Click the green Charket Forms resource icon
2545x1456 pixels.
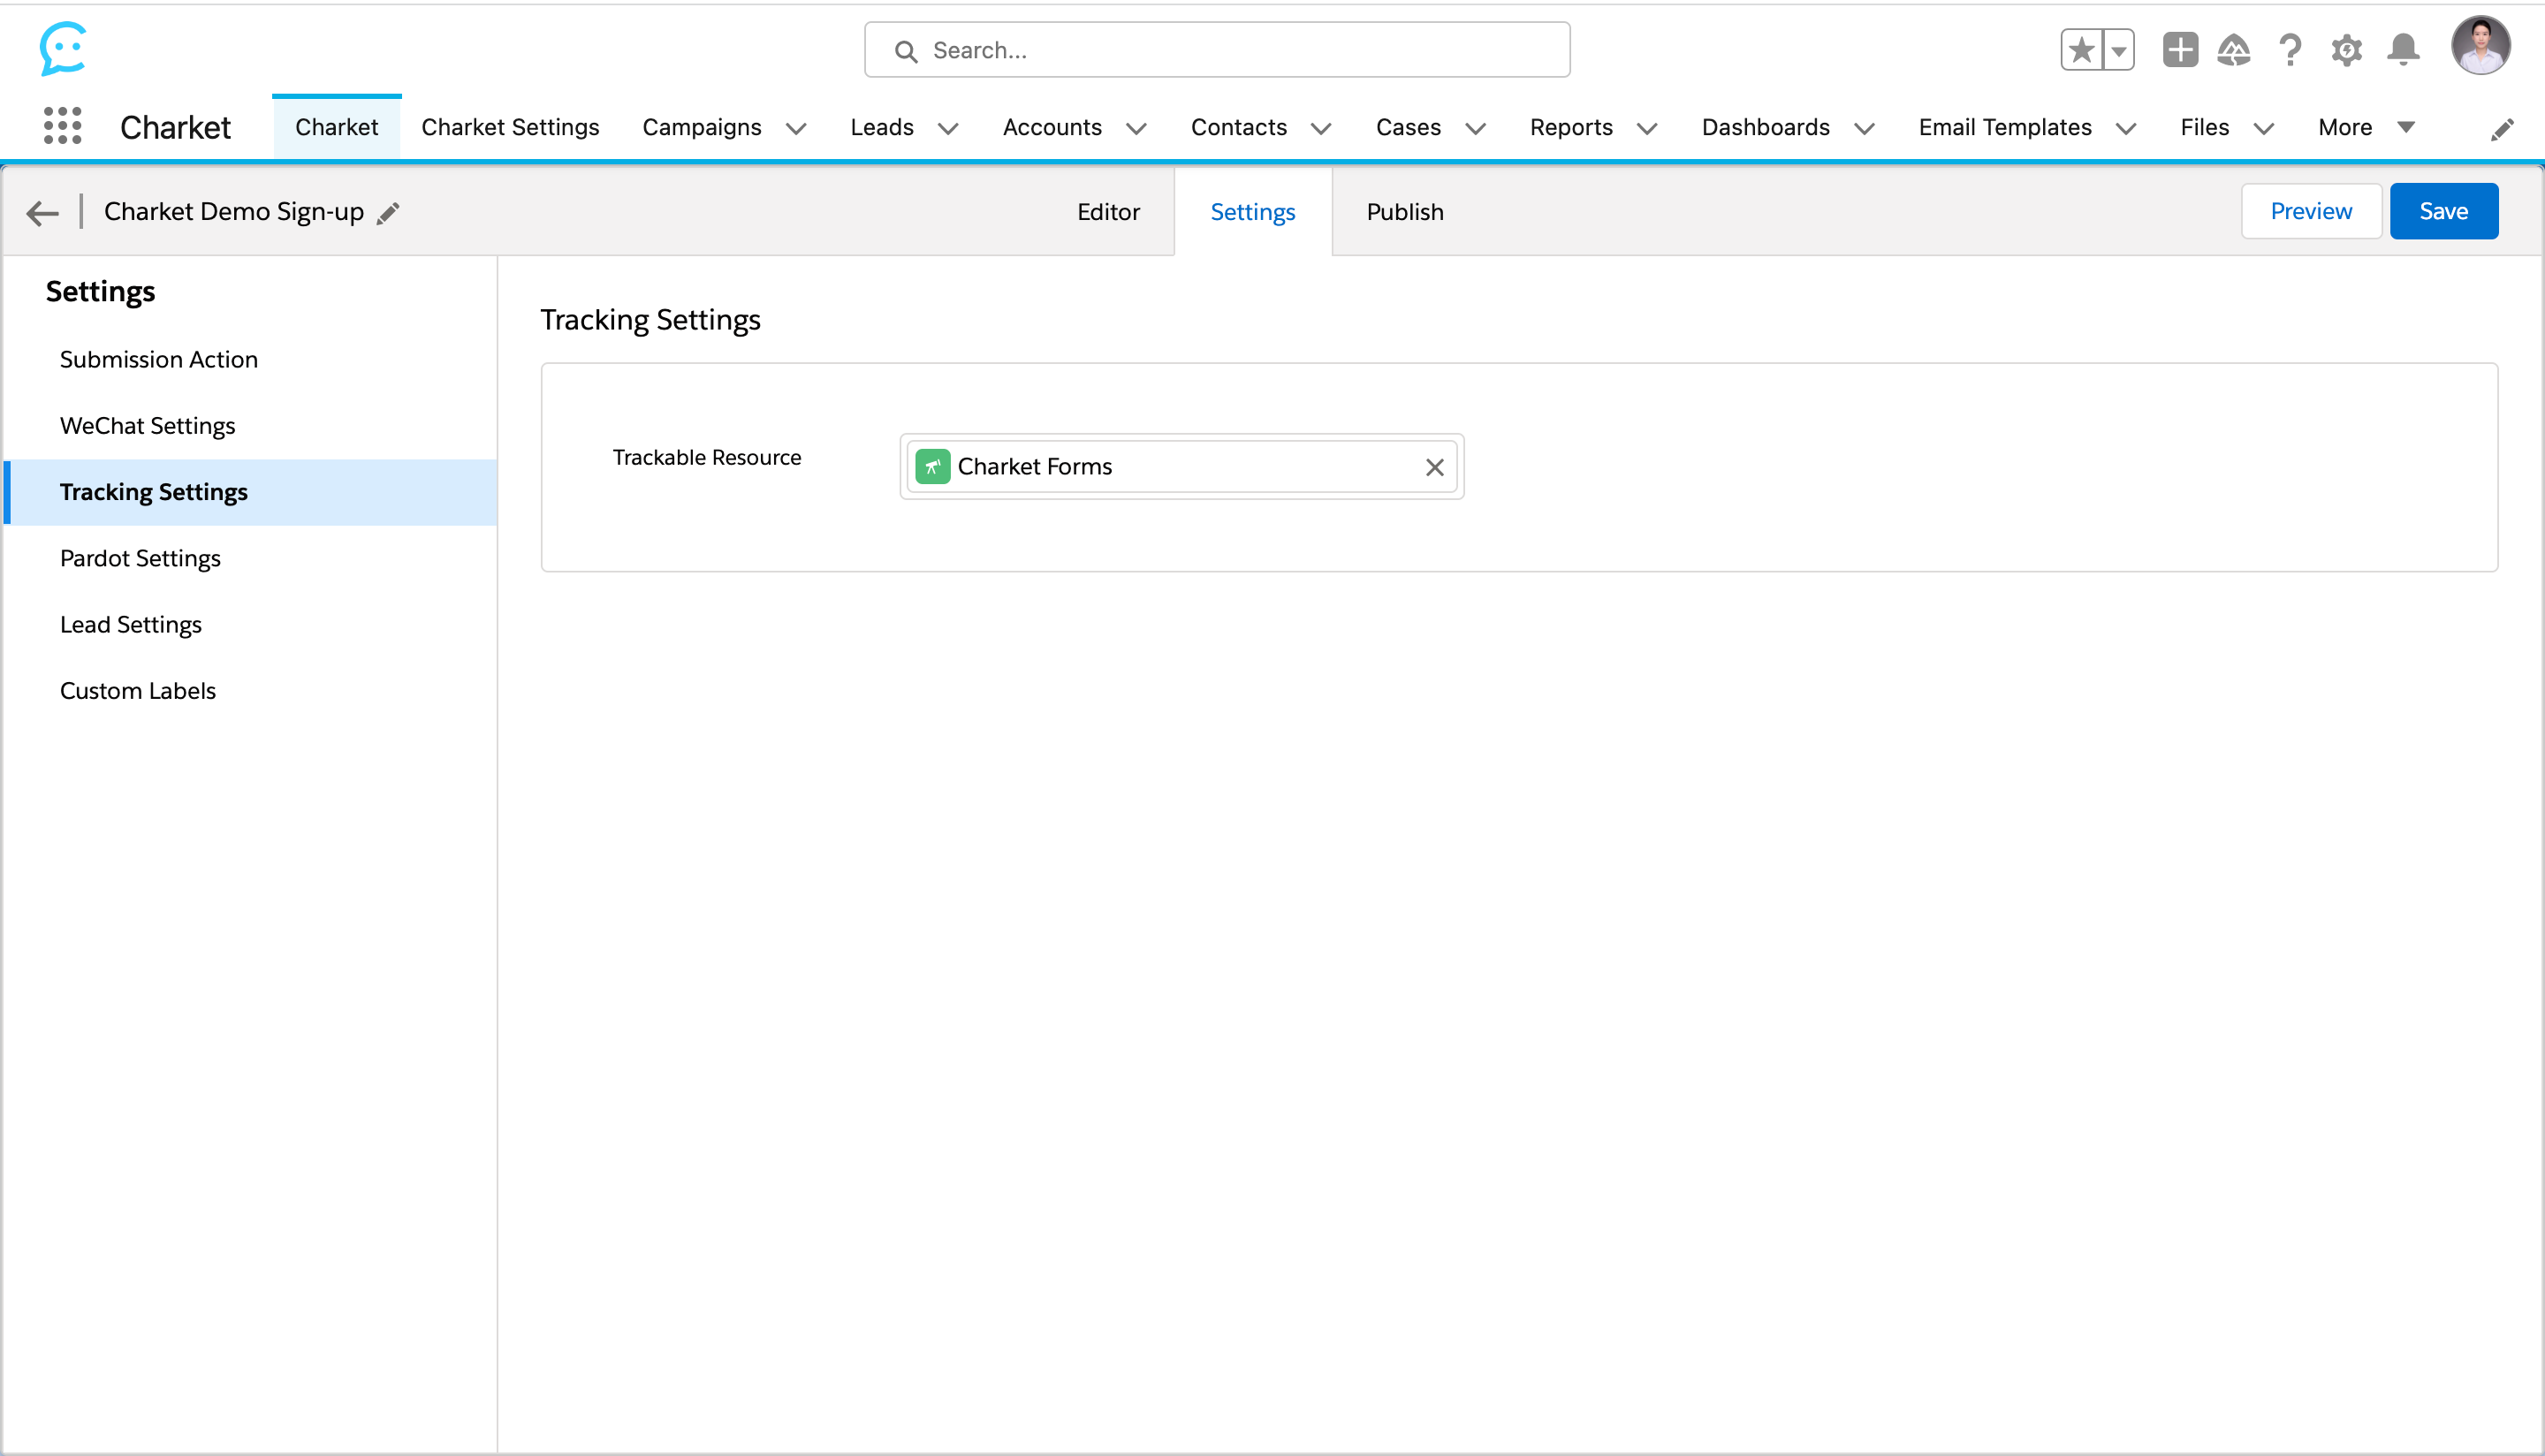932,467
